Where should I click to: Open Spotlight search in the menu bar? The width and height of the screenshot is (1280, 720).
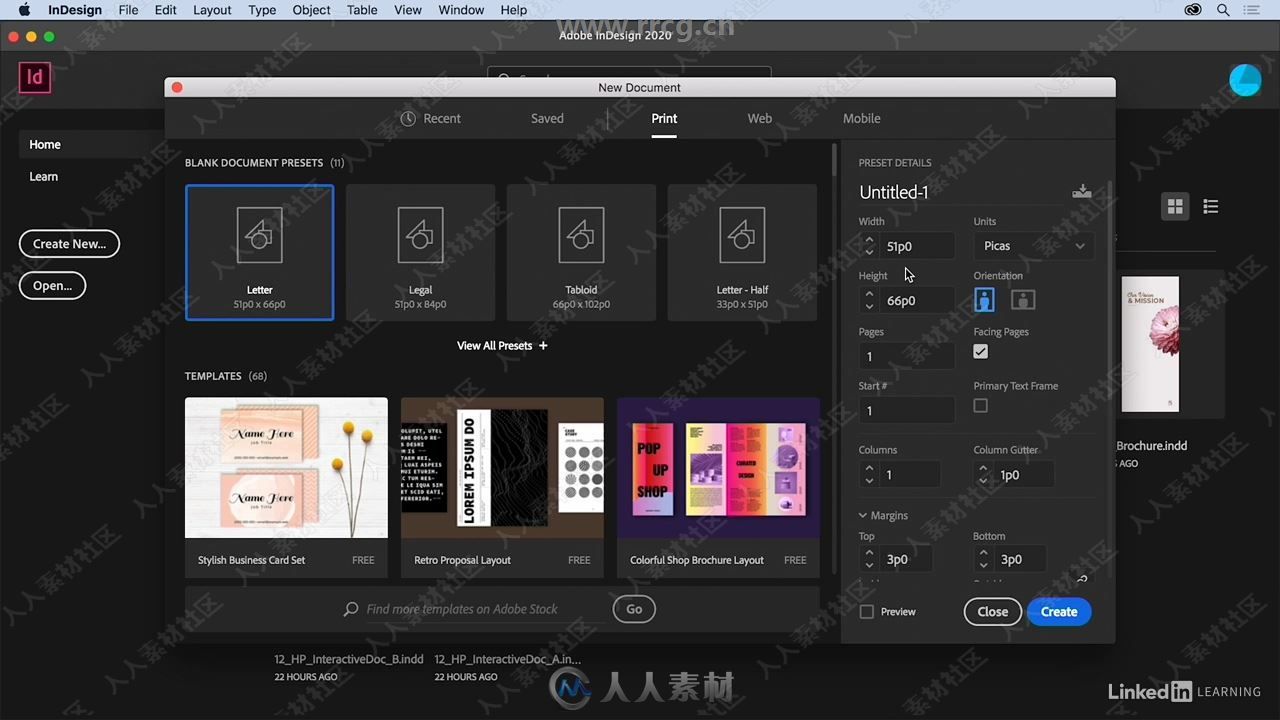point(1223,10)
